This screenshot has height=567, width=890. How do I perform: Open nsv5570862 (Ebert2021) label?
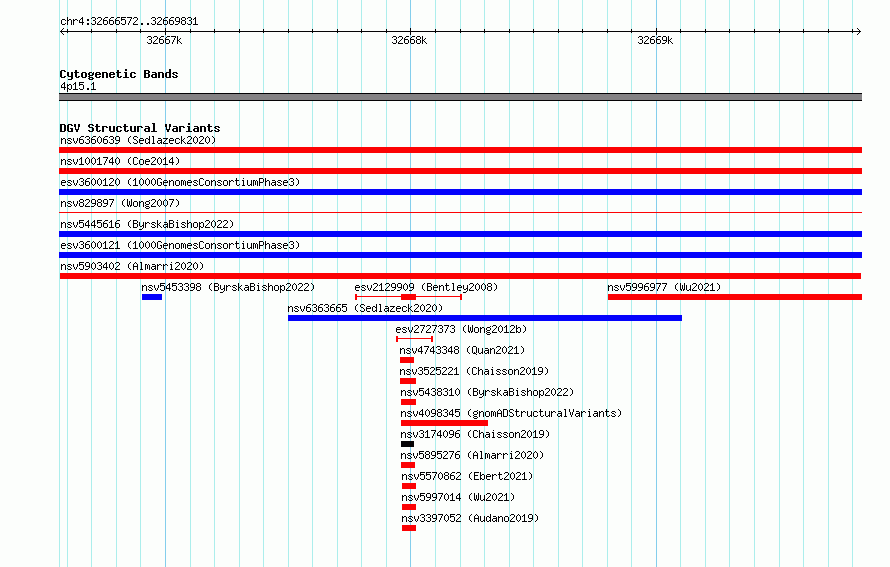click(467, 476)
